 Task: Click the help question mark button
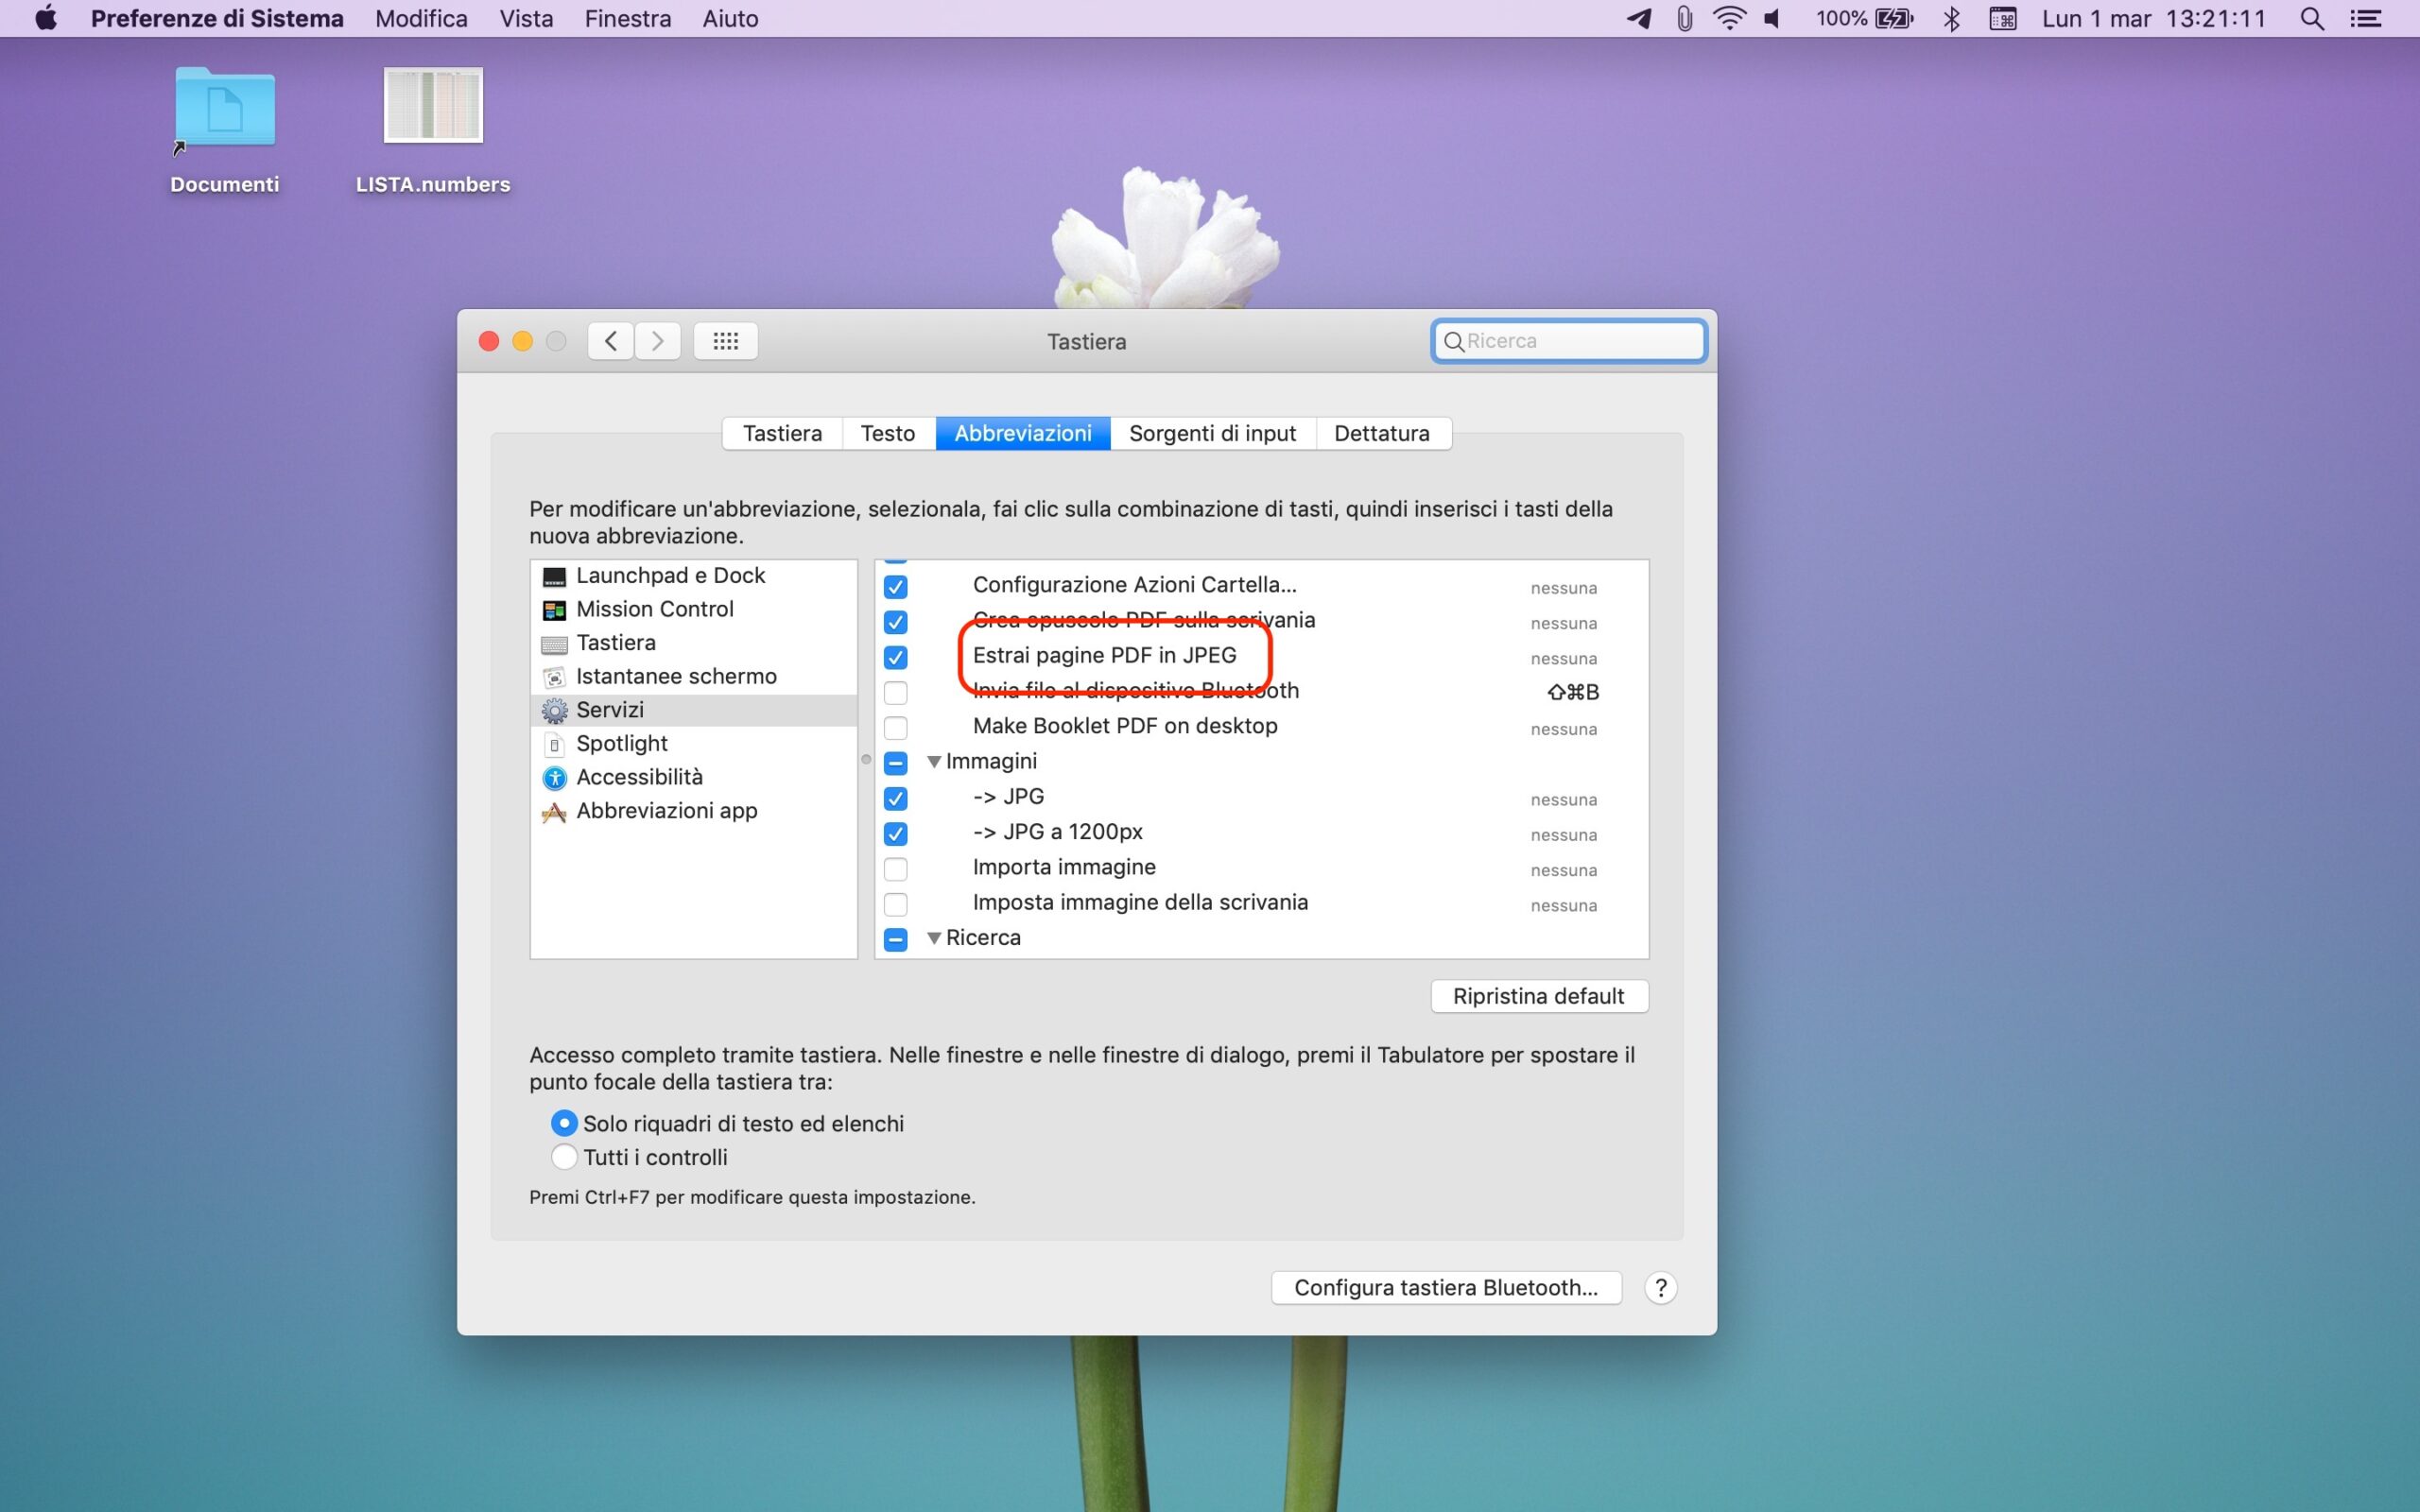(x=1660, y=1288)
